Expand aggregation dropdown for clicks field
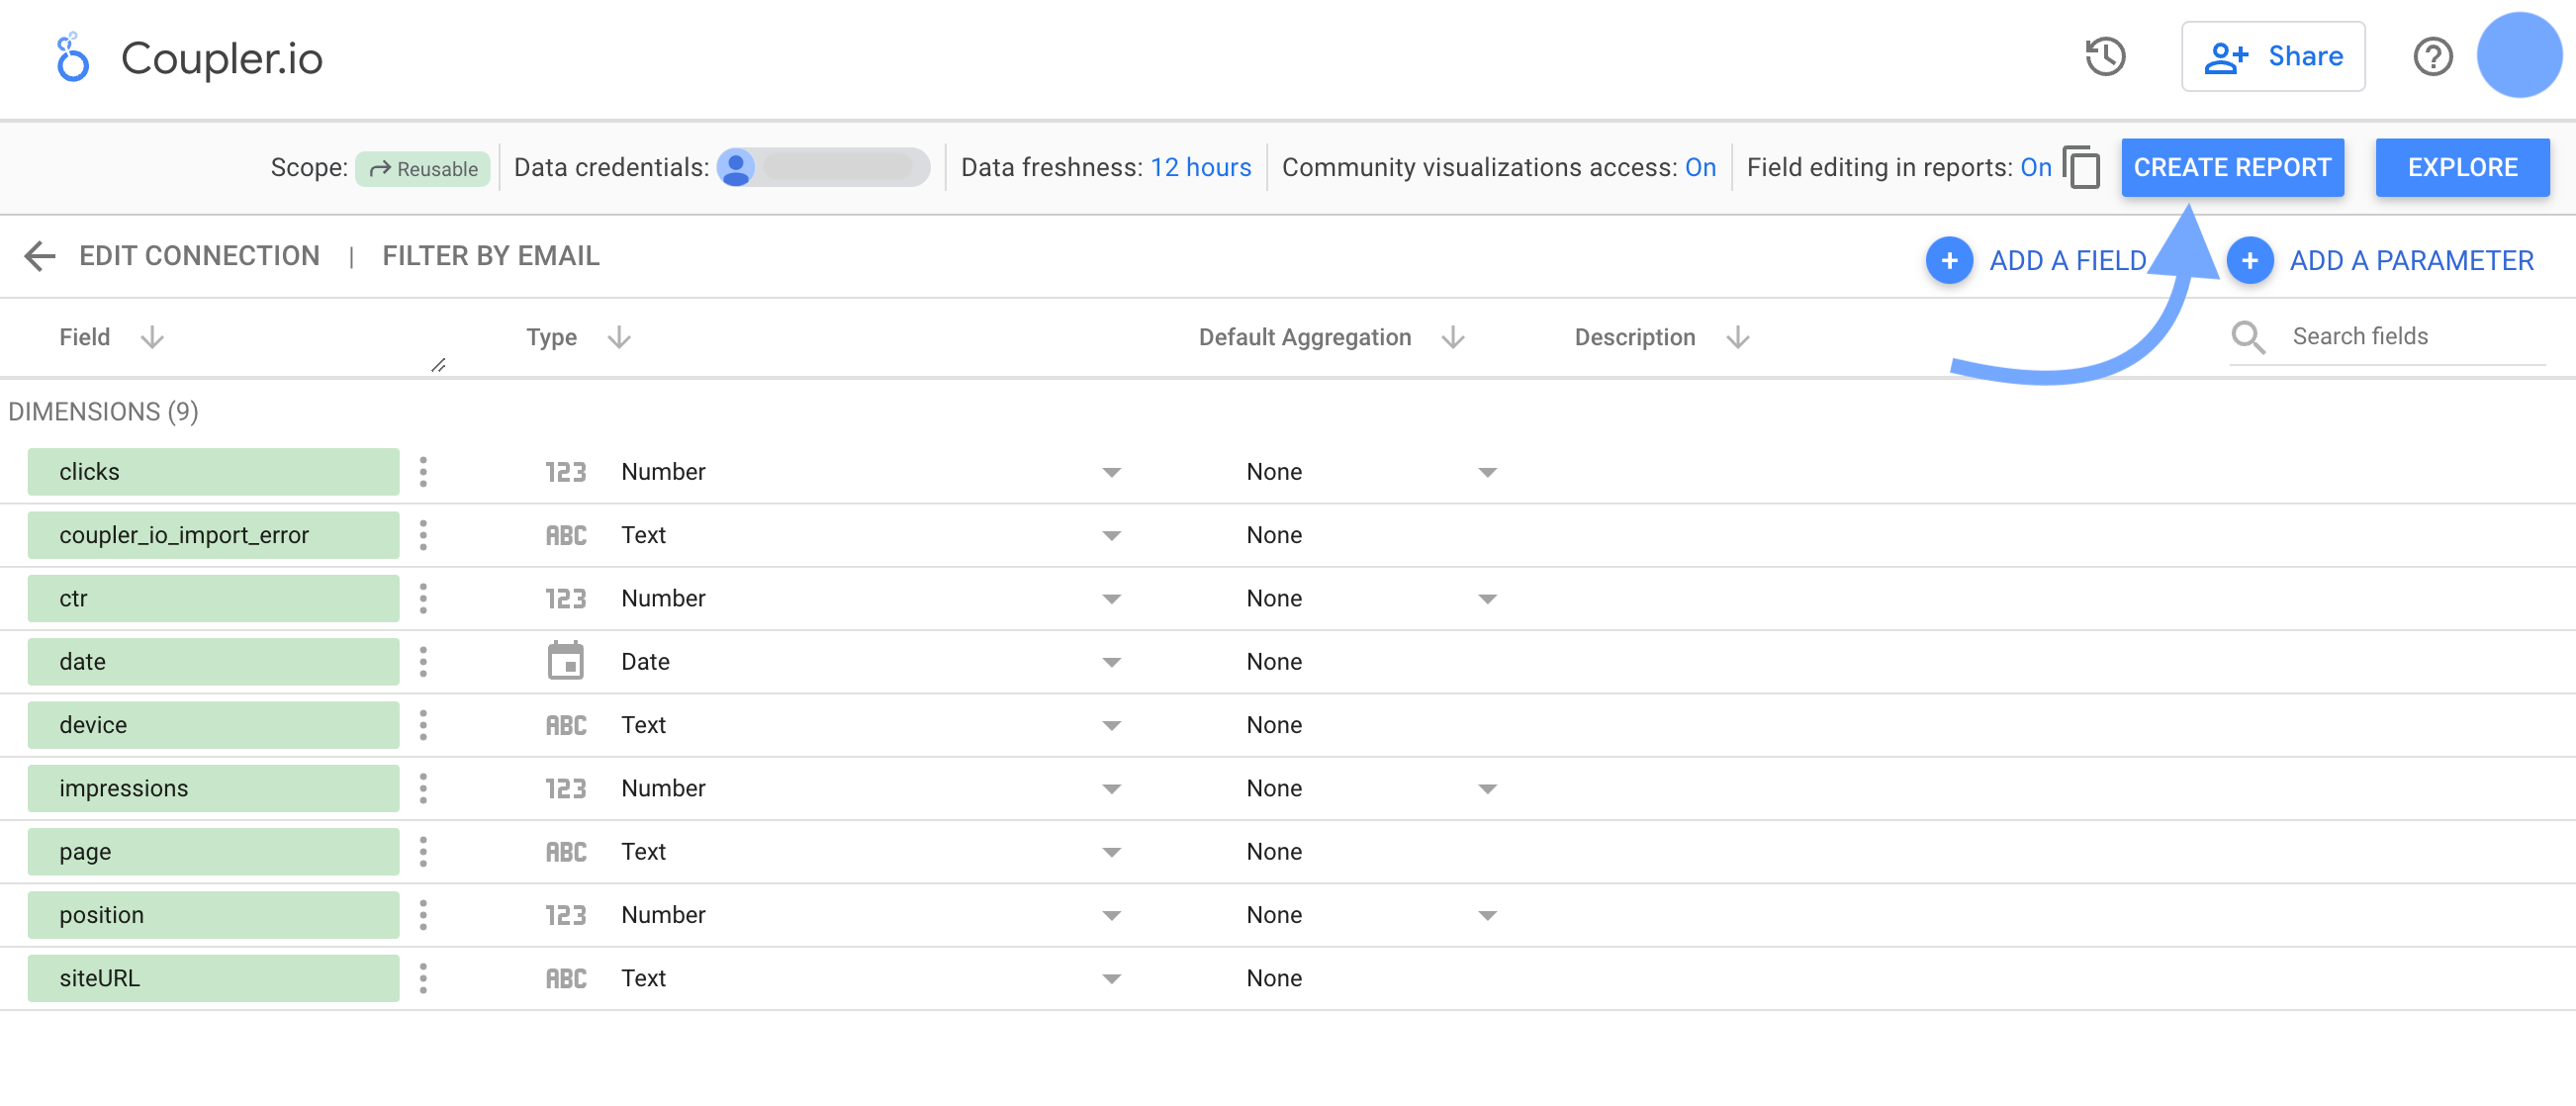 (1487, 473)
